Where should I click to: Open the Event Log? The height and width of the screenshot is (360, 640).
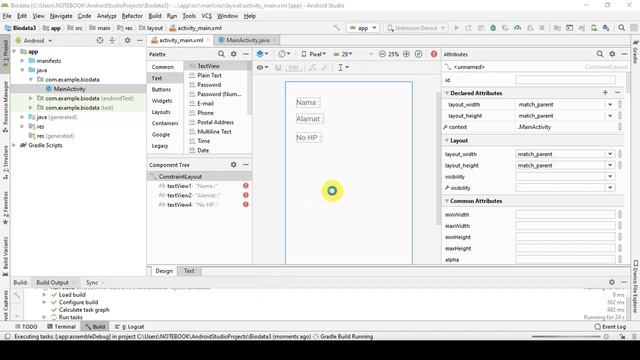tap(610, 327)
